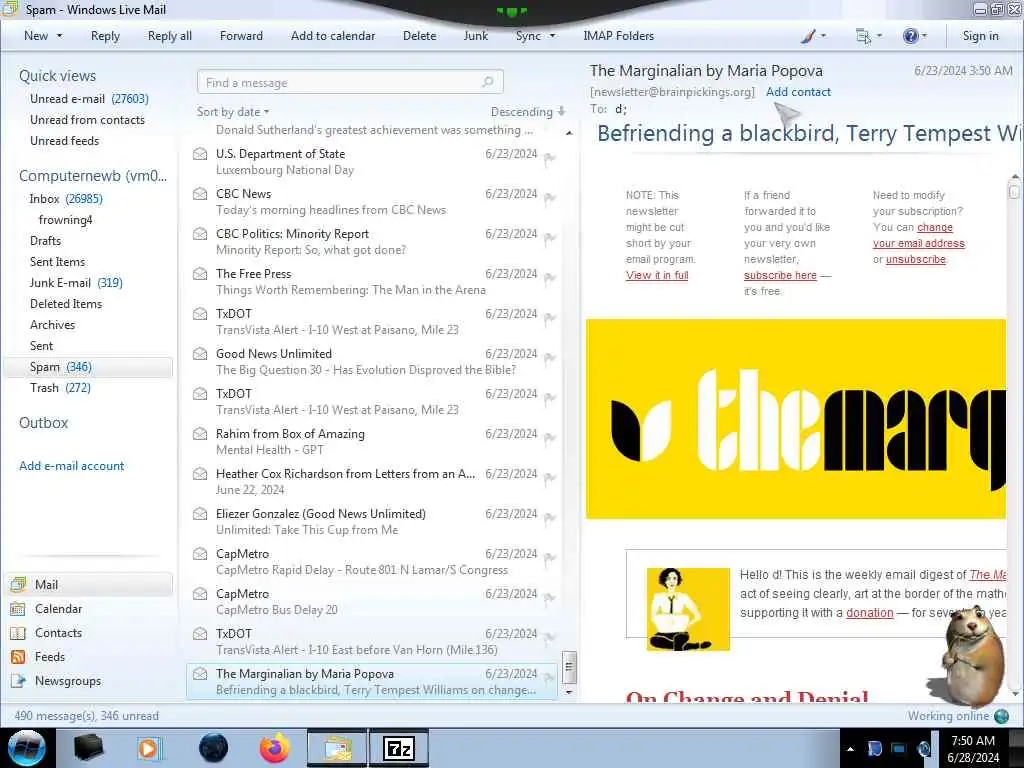Viewport: 1024px width, 768px height.
Task: Click Delete in the toolbar
Action: [x=419, y=36]
